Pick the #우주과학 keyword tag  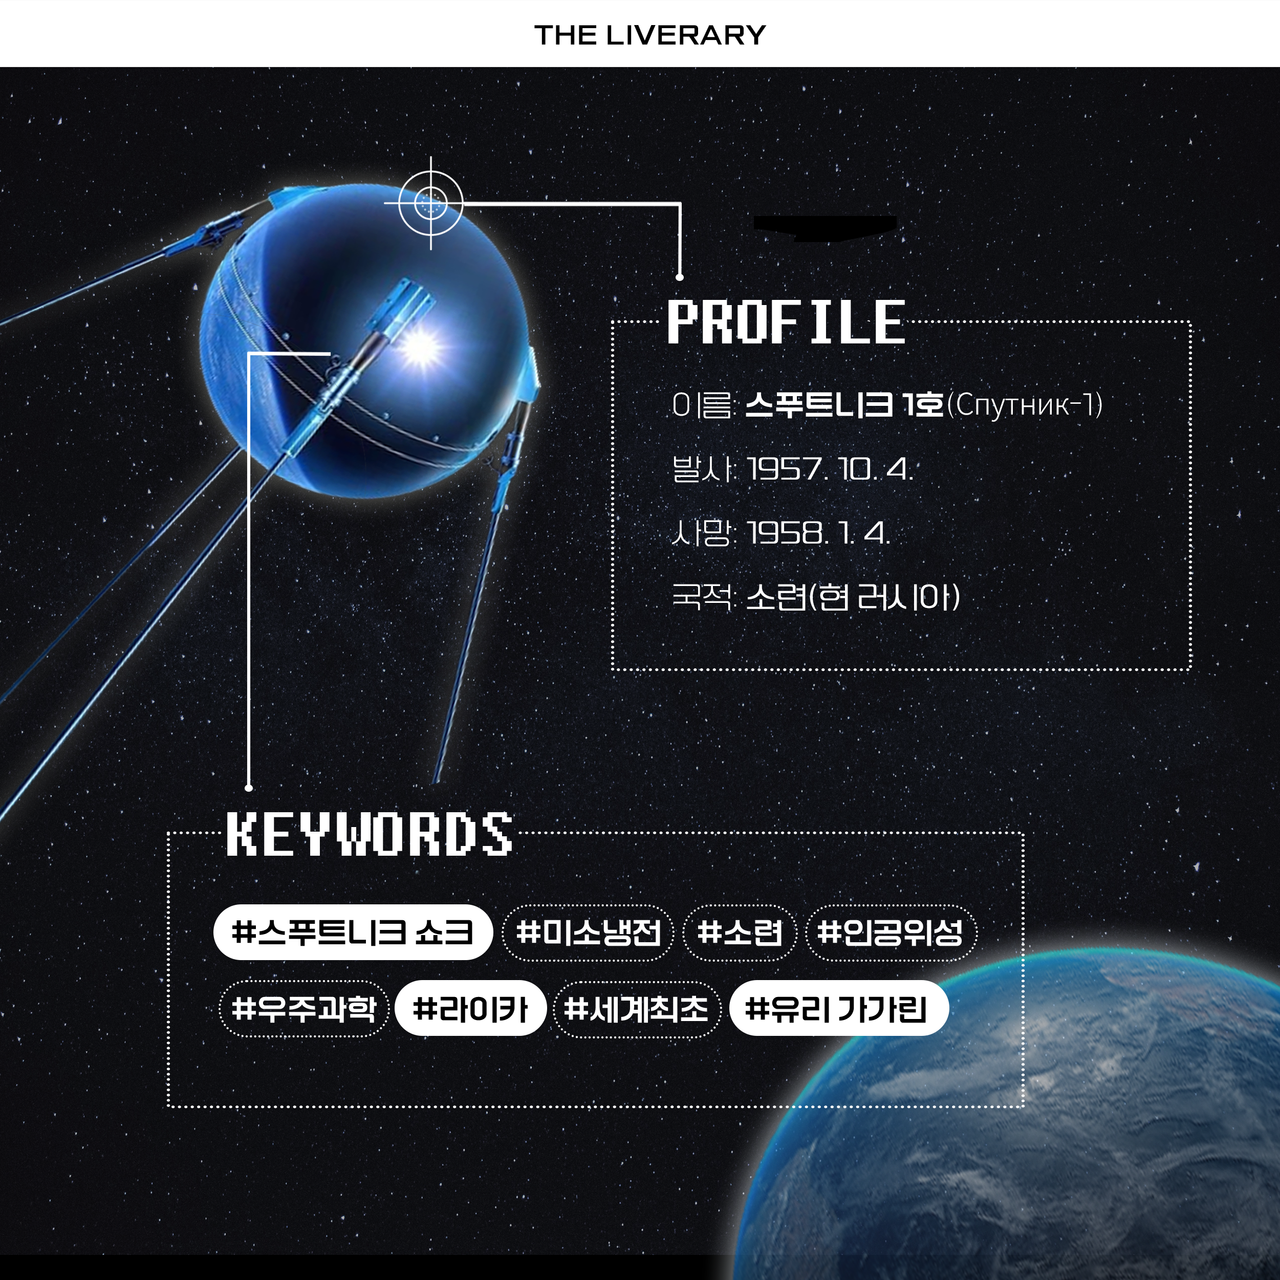point(303,1008)
